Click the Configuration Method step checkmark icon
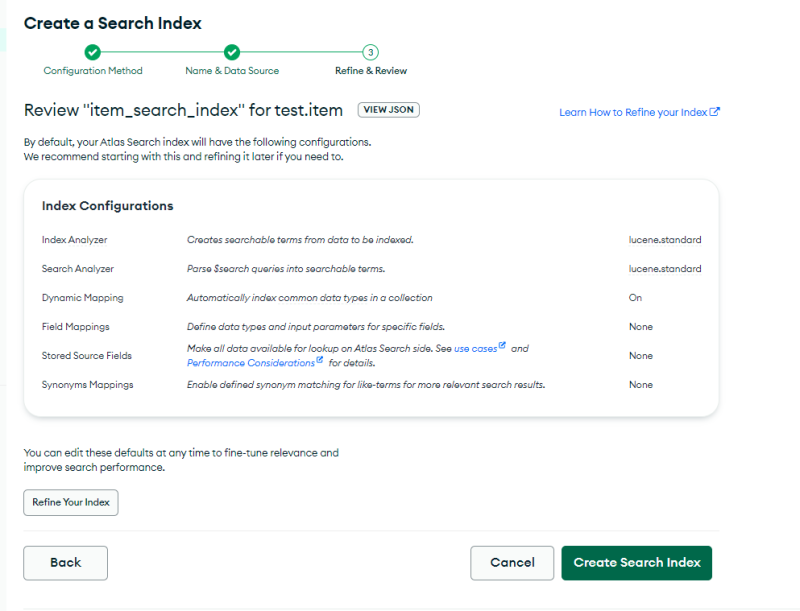Image resolution: width=800 pixels, height=611 pixels. [x=92, y=52]
